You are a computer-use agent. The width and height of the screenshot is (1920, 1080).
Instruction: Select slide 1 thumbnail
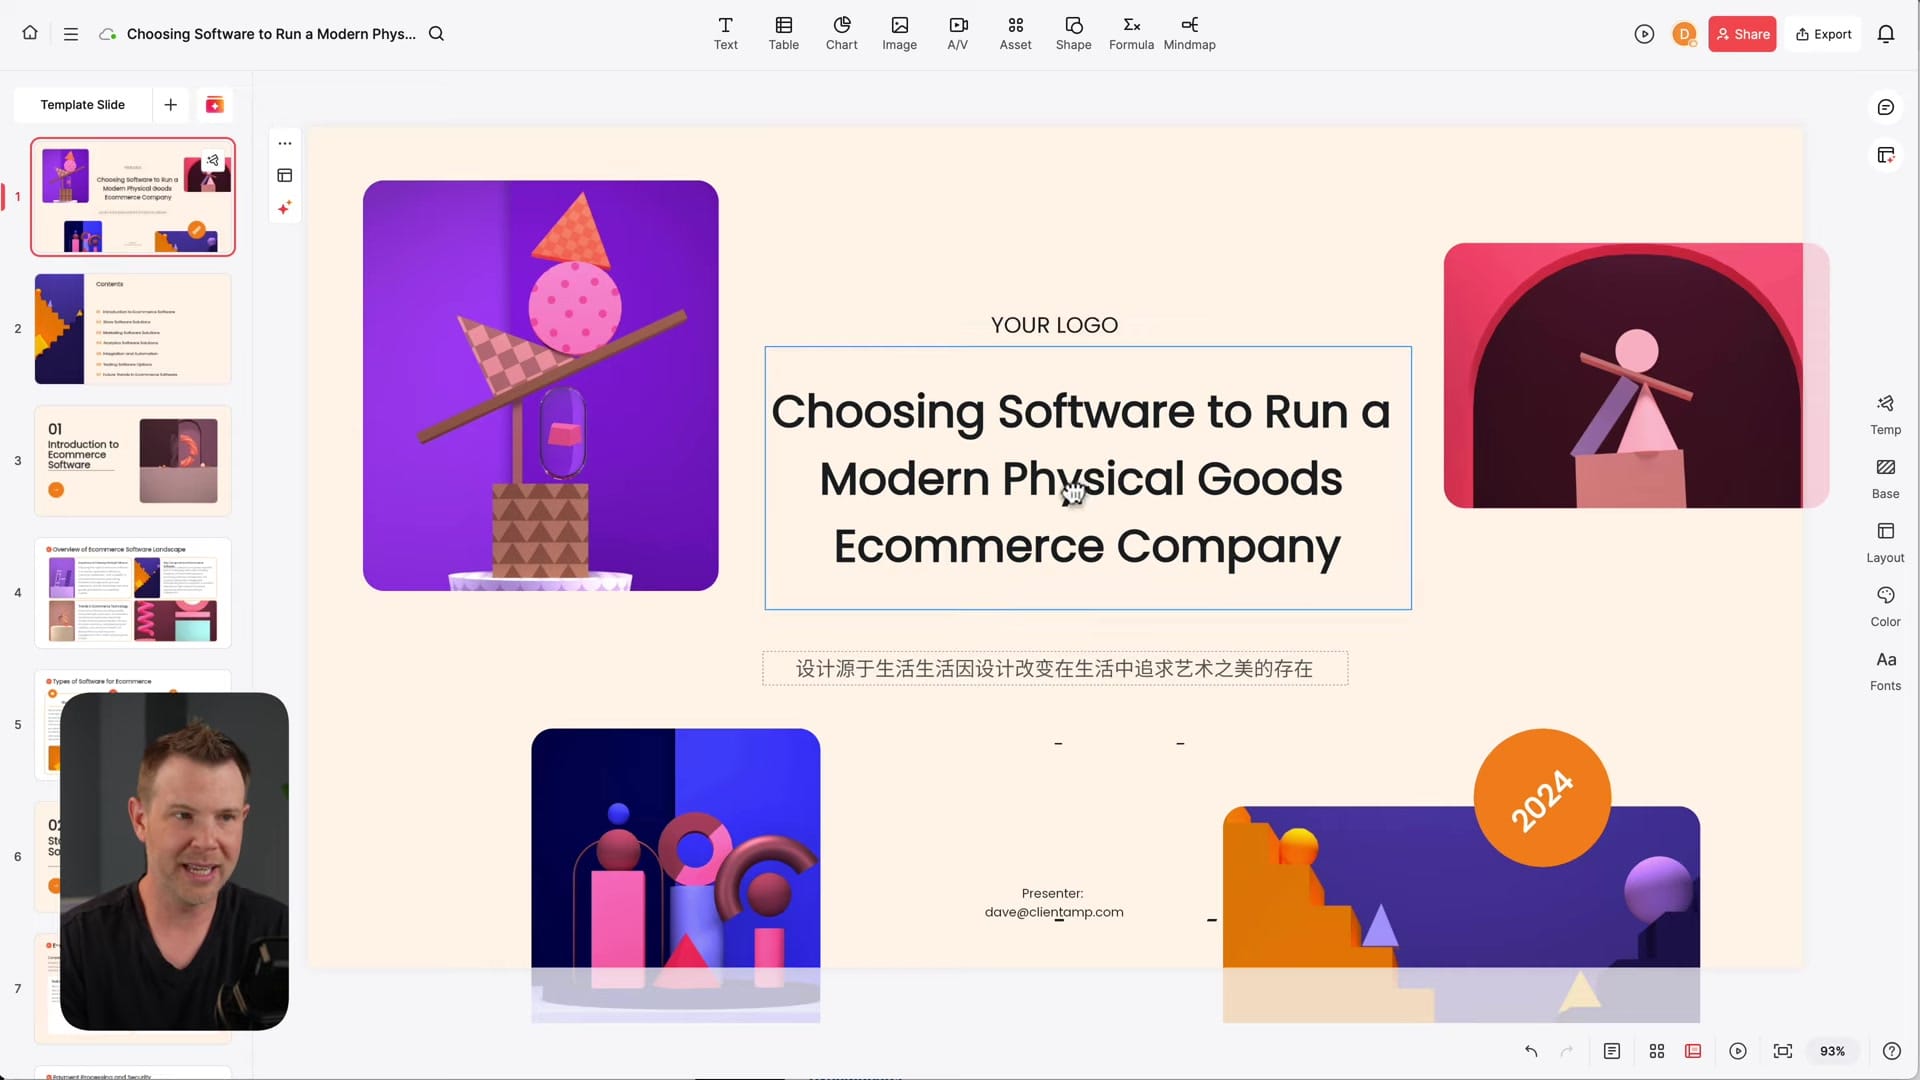[133, 197]
